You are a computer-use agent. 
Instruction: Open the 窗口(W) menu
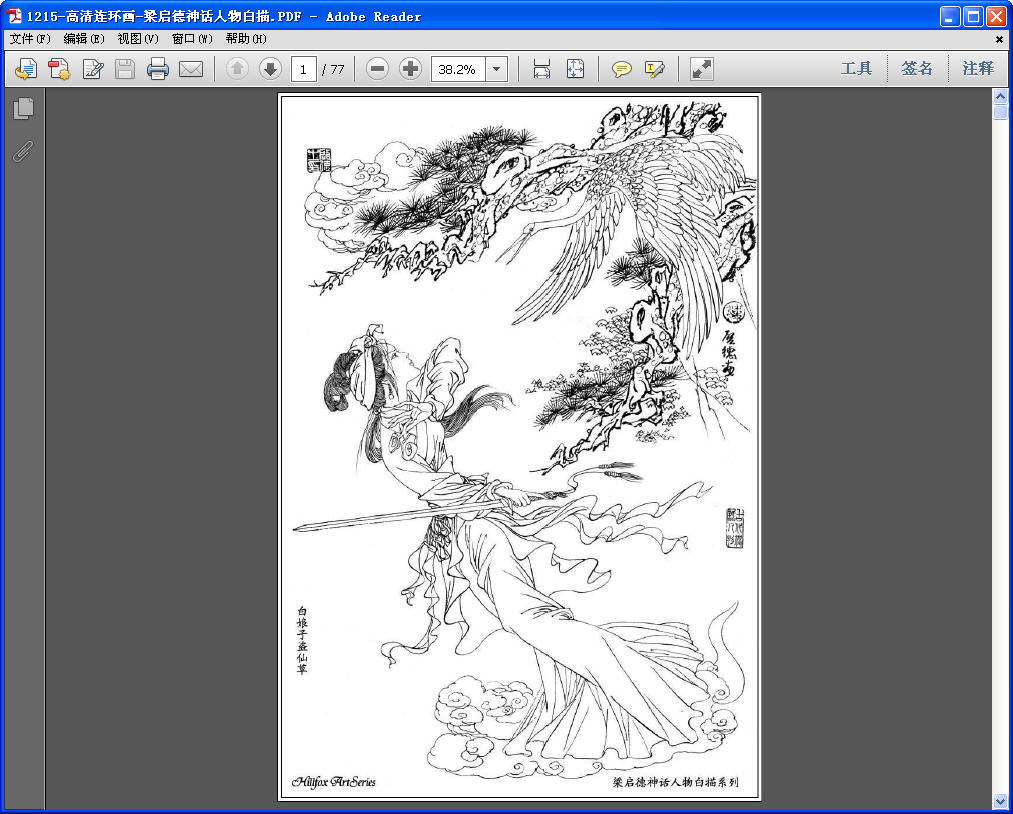pos(192,39)
